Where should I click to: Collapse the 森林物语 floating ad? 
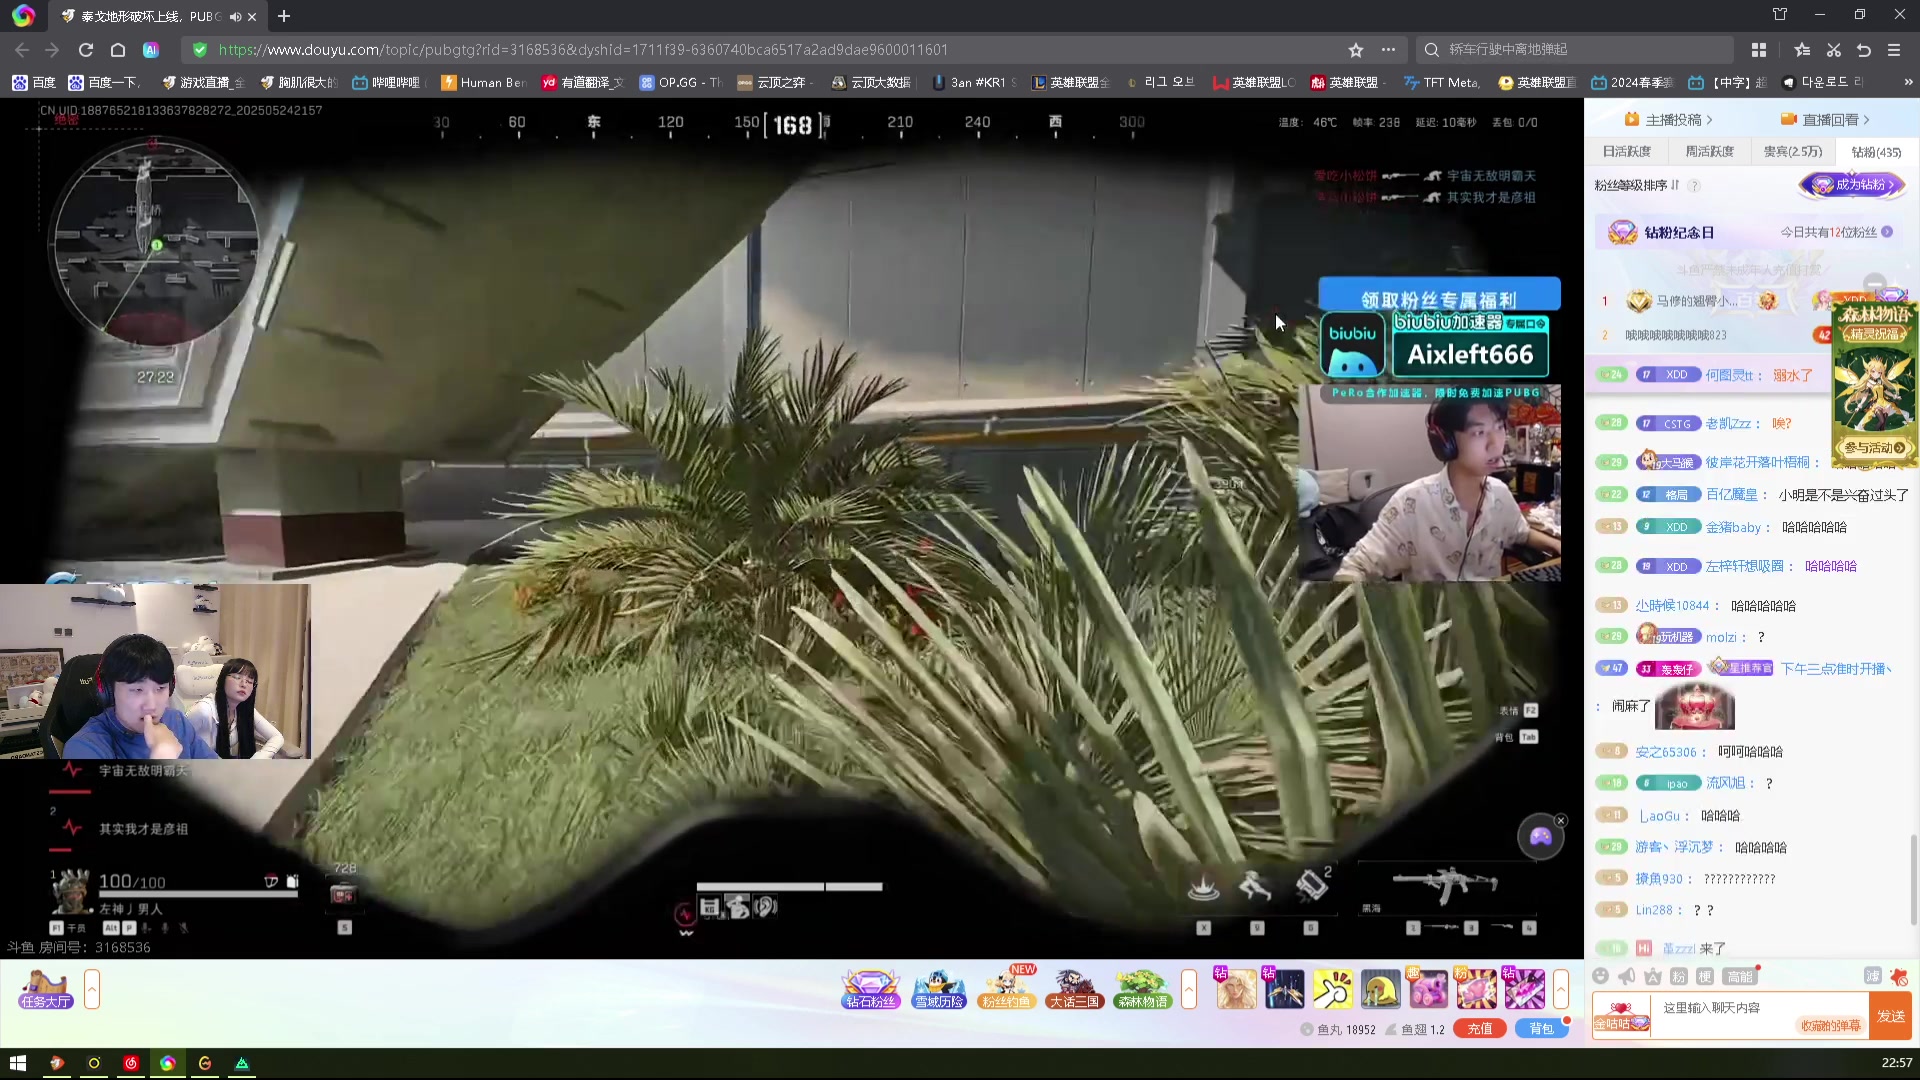point(1875,284)
